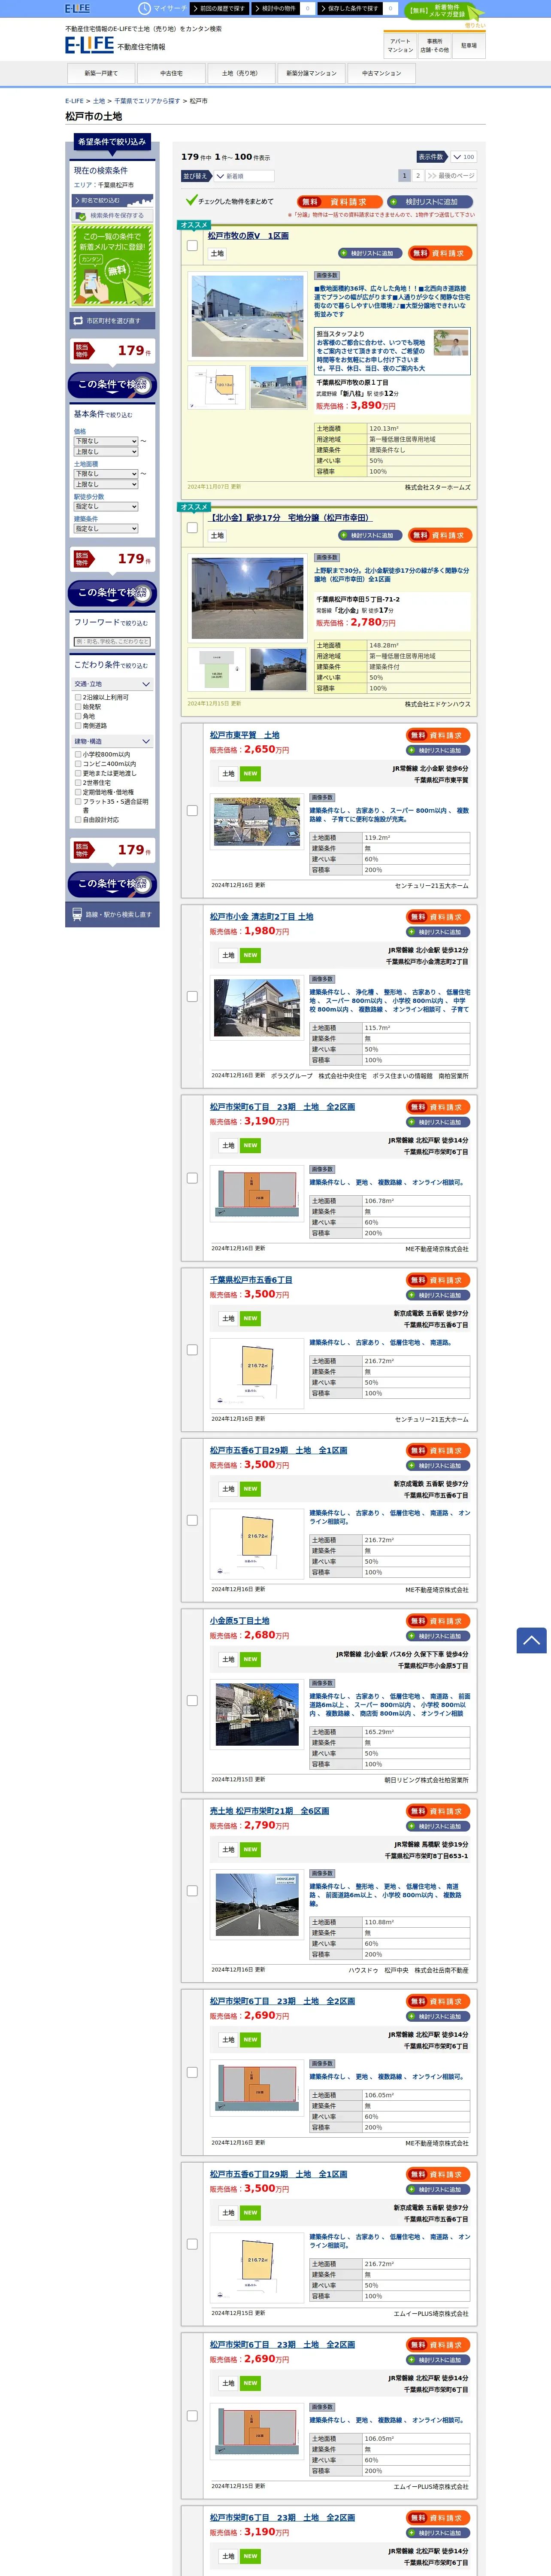Open the 駐車場 rental link
Viewport: 551px width, 2576px height.
[x=468, y=45]
